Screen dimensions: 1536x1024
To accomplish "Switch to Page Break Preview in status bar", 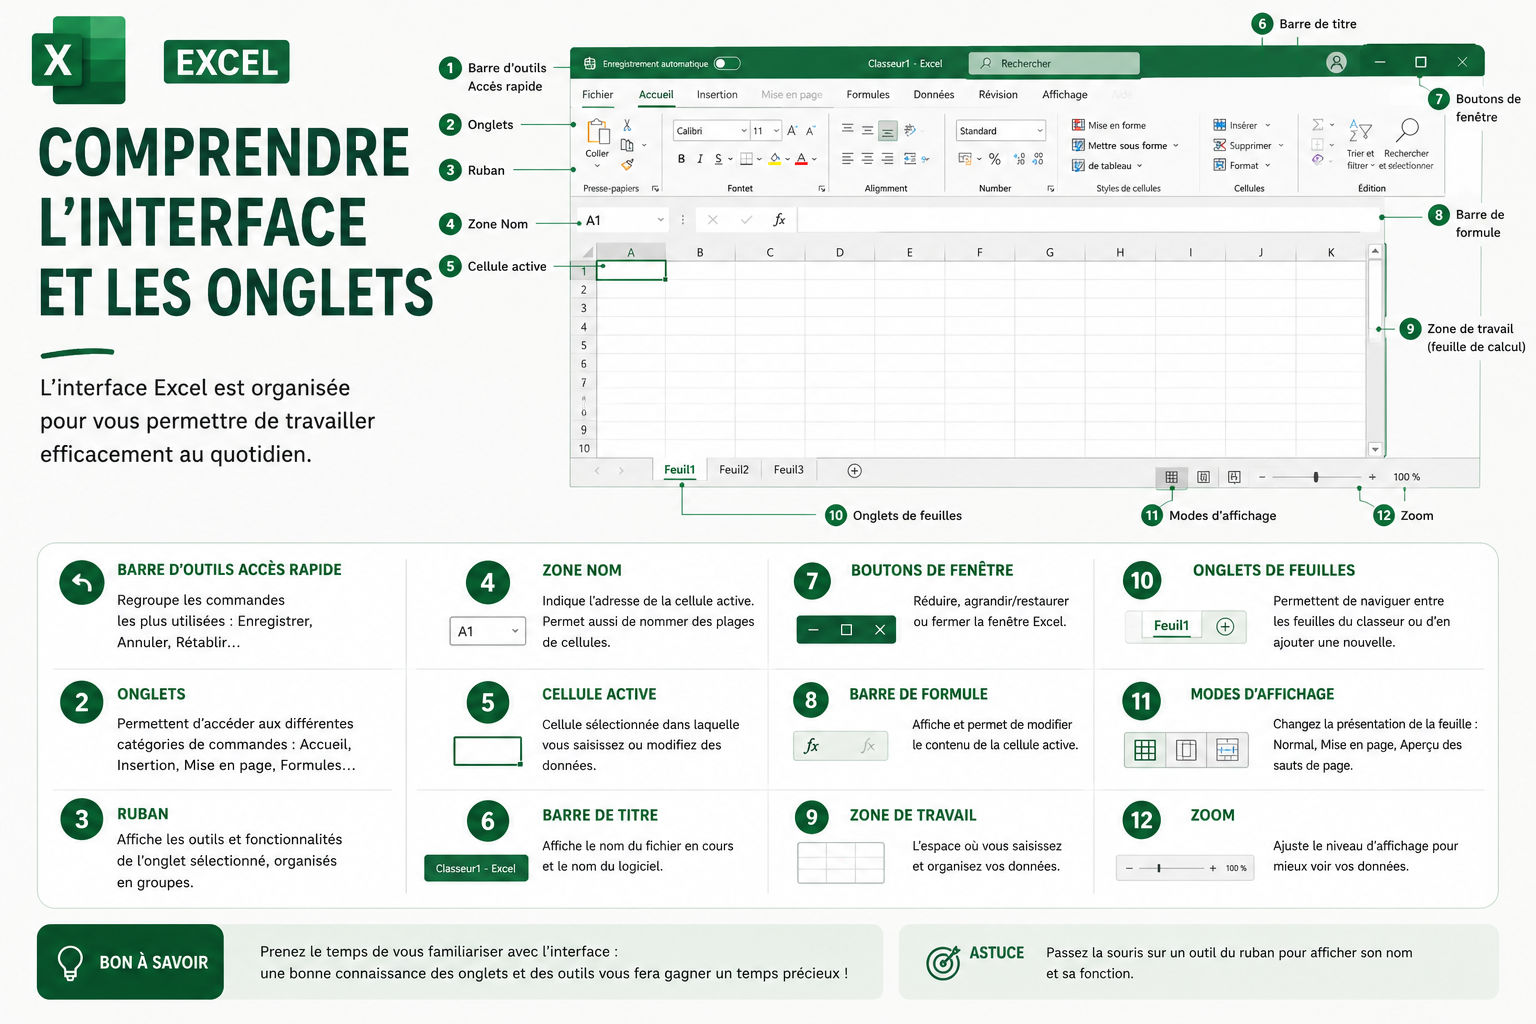I will pyautogui.click(x=1234, y=477).
